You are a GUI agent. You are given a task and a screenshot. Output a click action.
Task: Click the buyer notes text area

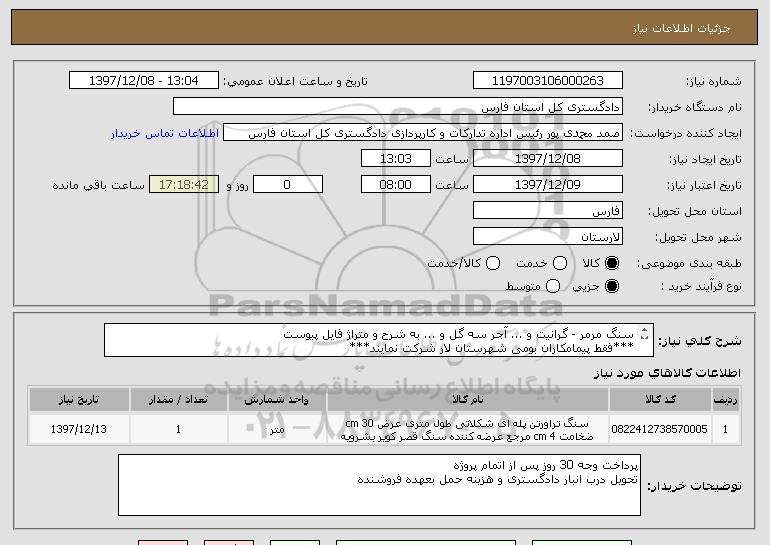coord(379,485)
